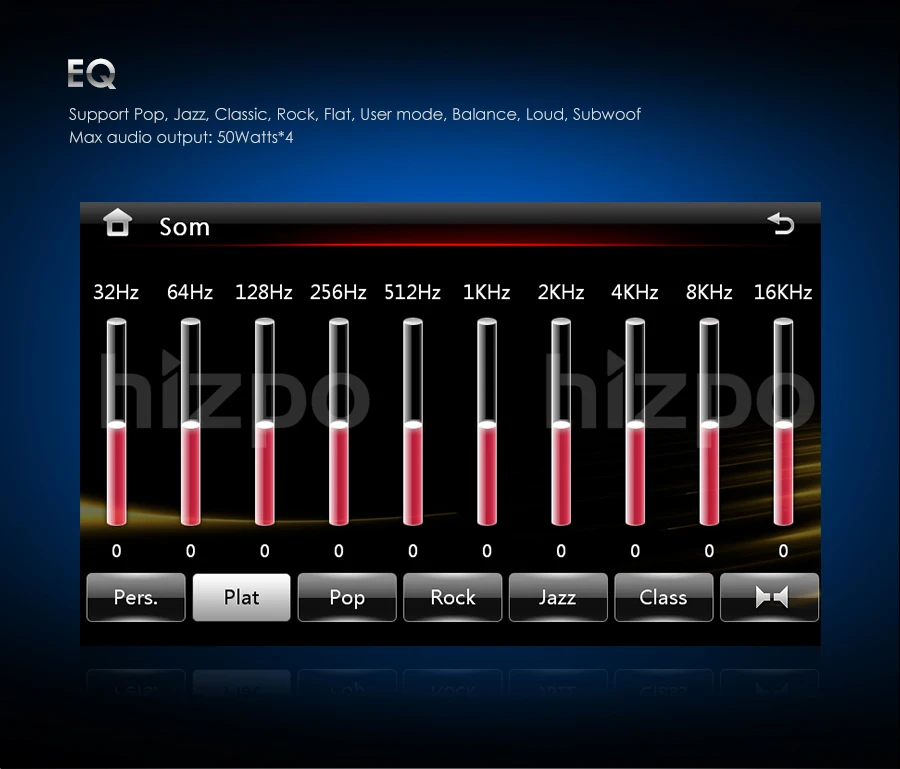Click the 256Hz frequency label

338,292
